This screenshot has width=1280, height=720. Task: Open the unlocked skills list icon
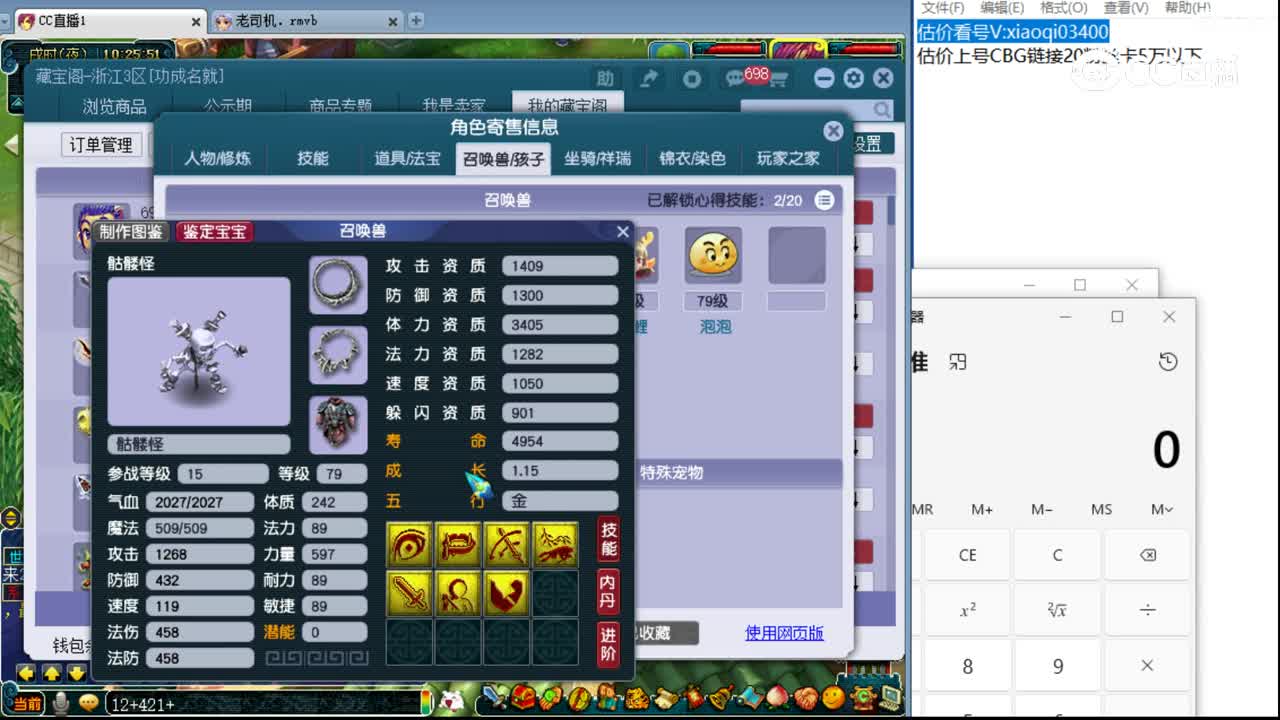click(x=824, y=200)
